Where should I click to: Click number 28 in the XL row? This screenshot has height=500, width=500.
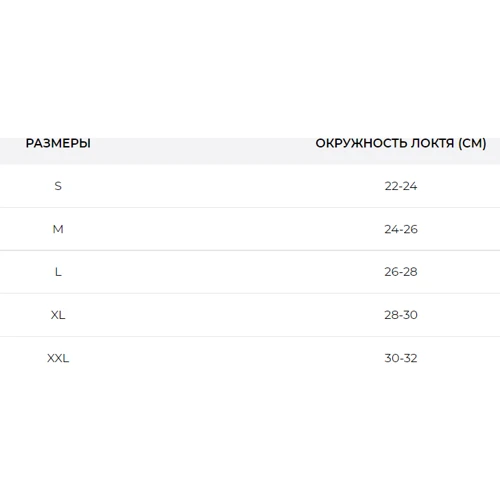(391, 315)
